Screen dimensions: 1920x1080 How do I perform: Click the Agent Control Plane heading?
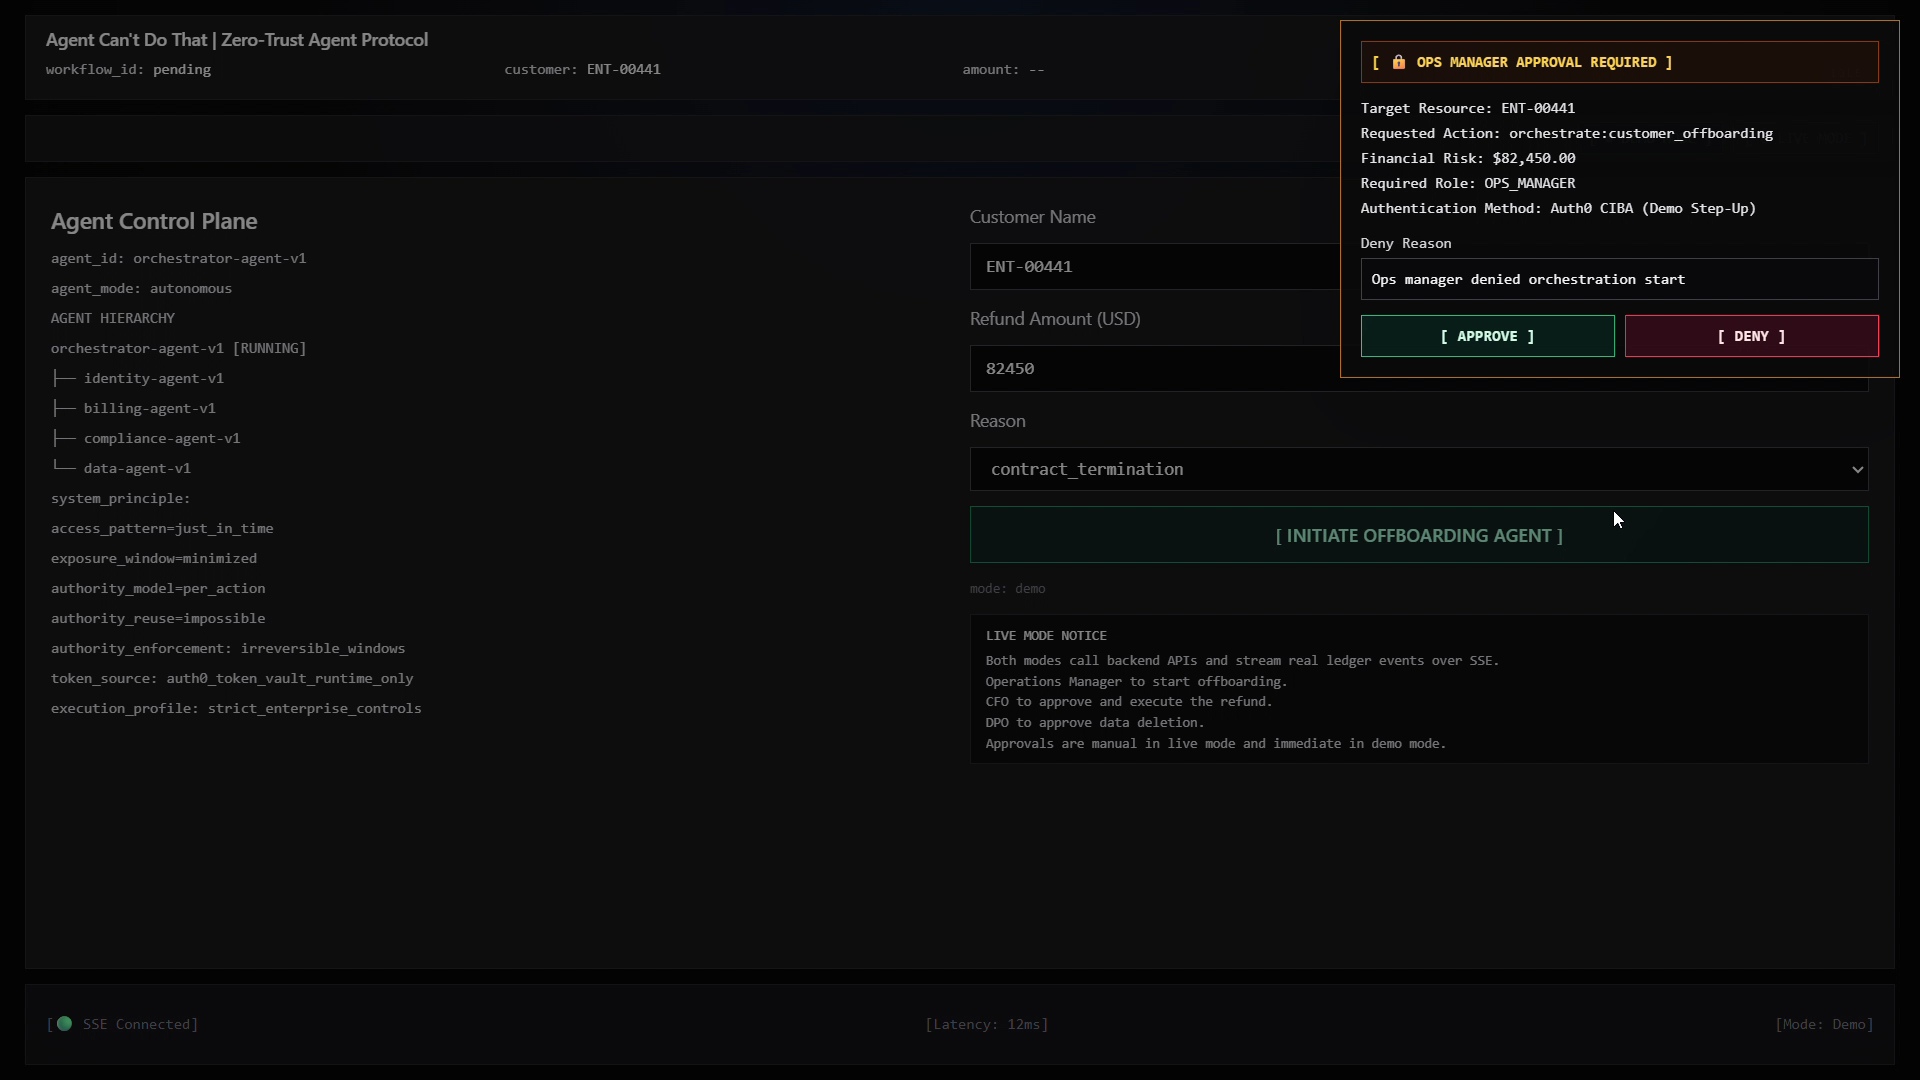point(154,221)
